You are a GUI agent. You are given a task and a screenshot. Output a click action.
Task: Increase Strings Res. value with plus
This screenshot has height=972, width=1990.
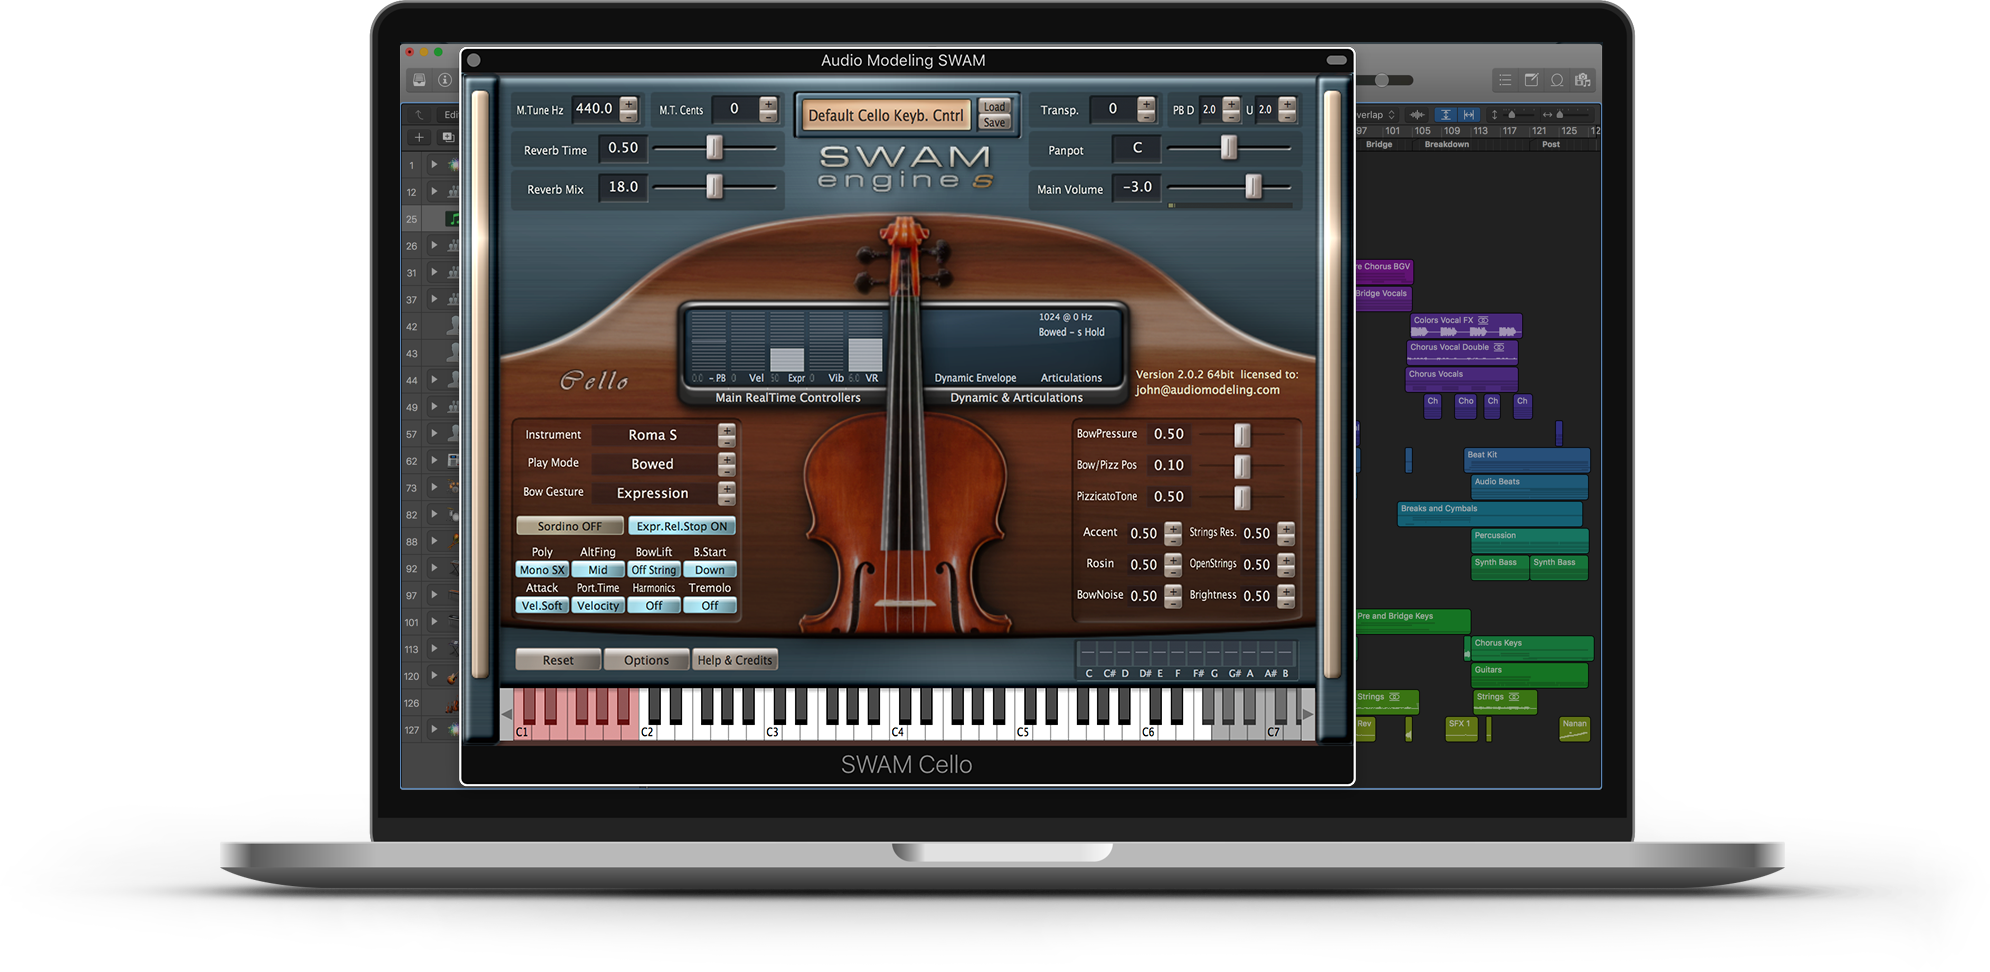(x=1286, y=528)
